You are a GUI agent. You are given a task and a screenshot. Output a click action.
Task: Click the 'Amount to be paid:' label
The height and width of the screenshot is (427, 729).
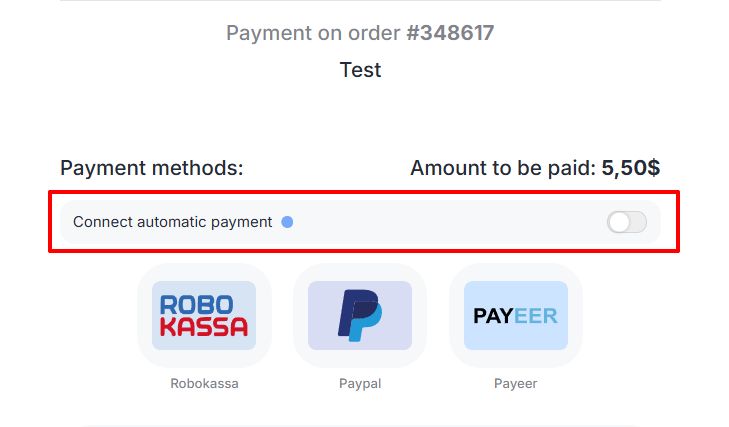(502, 168)
